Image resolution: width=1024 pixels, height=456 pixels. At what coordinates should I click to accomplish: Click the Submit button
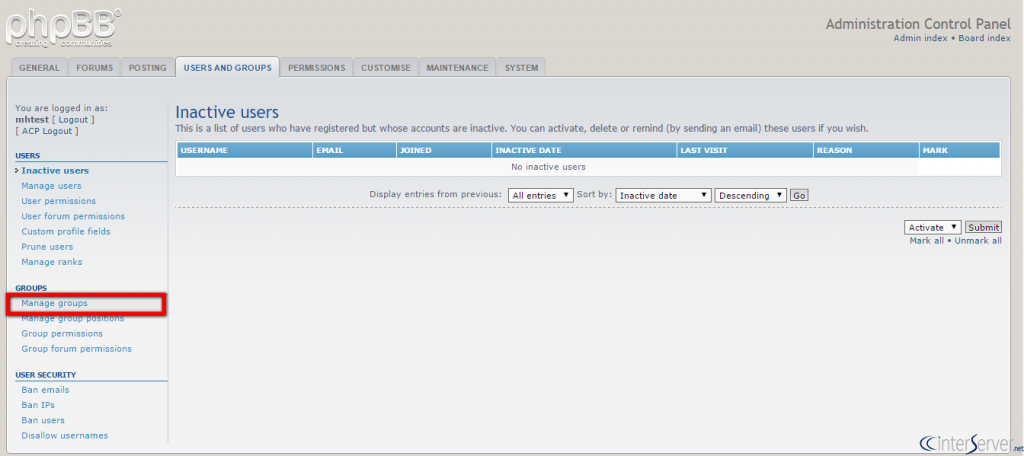tap(983, 227)
